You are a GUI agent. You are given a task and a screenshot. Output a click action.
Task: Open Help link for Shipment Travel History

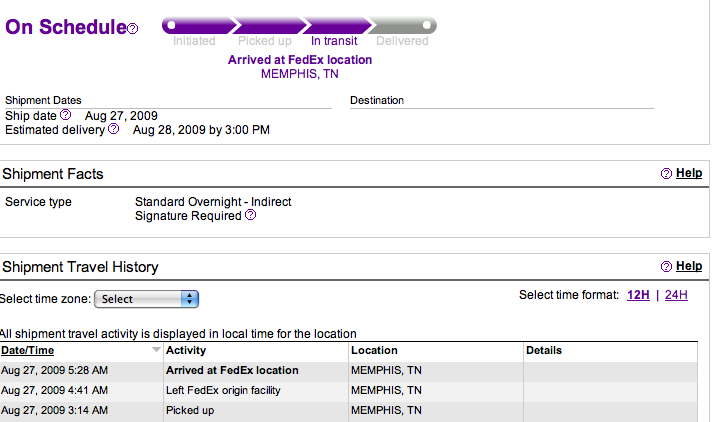tap(689, 266)
